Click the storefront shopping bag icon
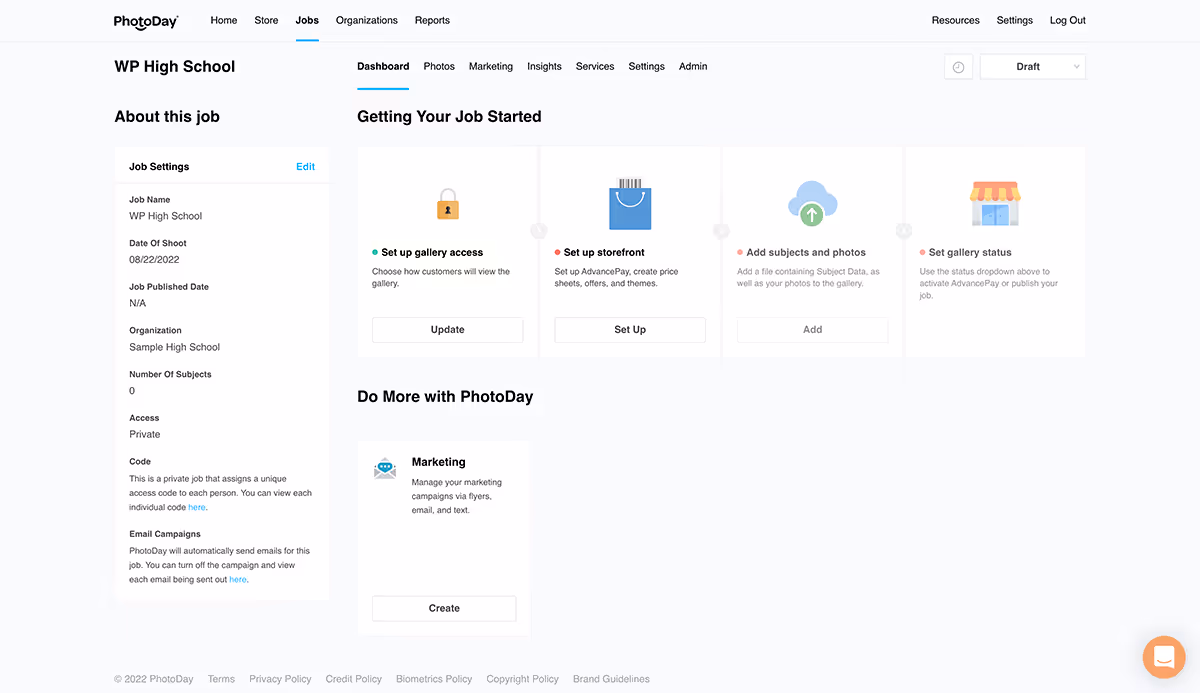This screenshot has width=1200, height=693. (630, 204)
